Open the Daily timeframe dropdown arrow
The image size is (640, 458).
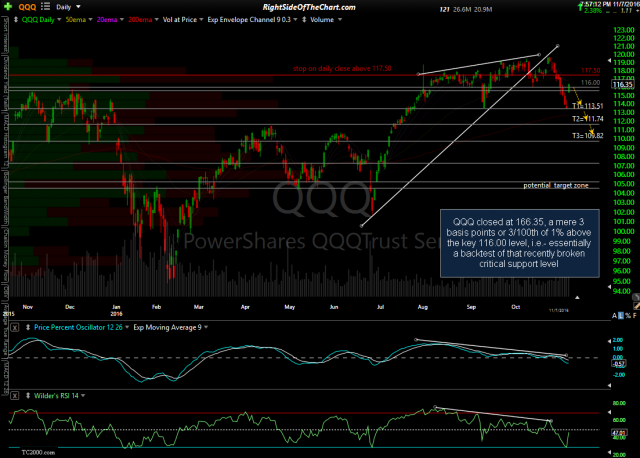tap(78, 7)
